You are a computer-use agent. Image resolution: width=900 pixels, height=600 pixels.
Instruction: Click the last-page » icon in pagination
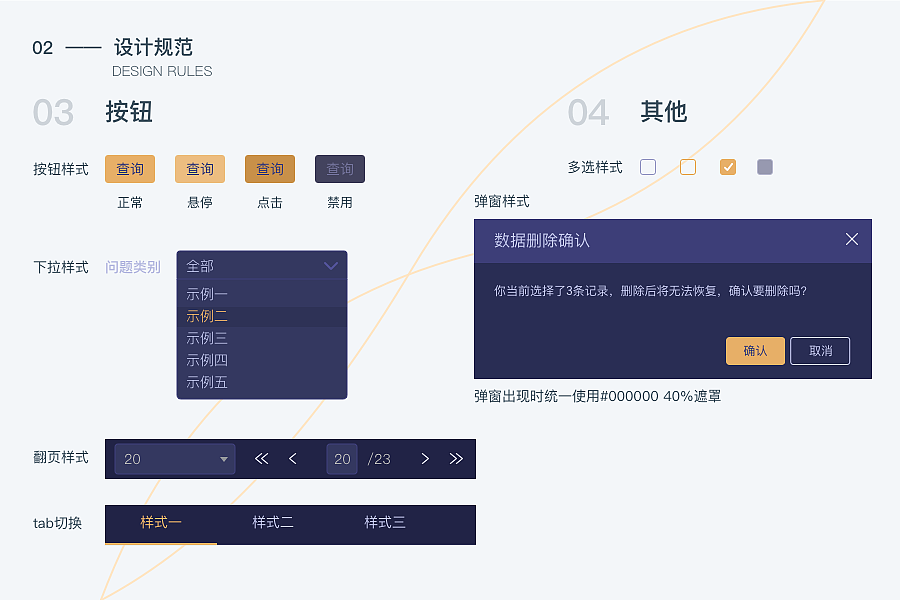click(456, 458)
